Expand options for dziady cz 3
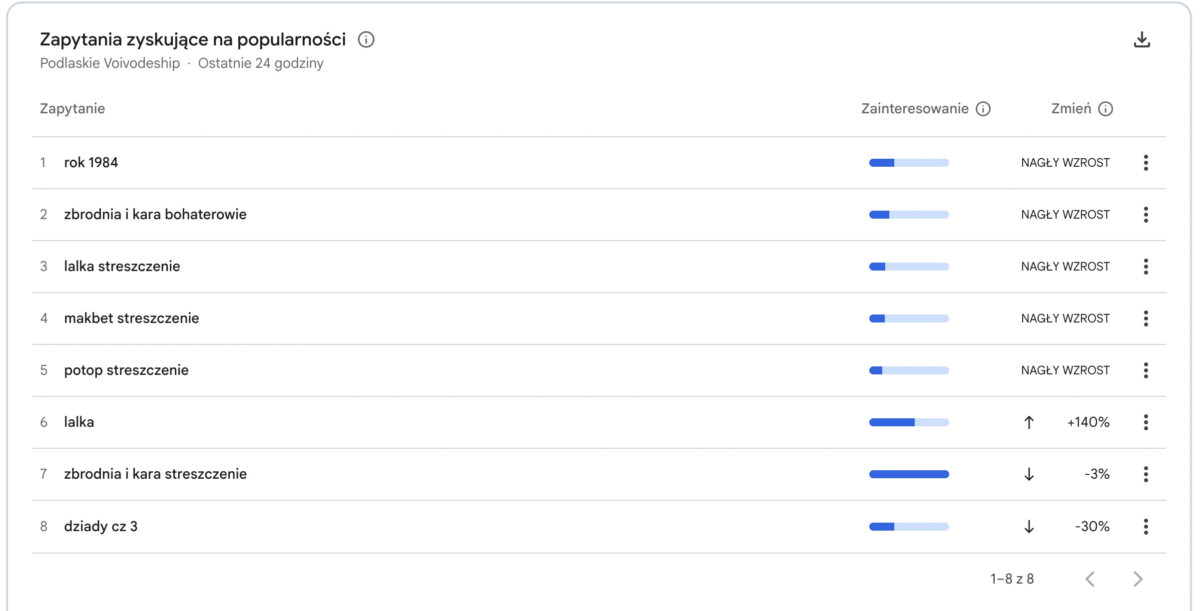Viewport: 1200px width, 611px height. coord(1146,527)
